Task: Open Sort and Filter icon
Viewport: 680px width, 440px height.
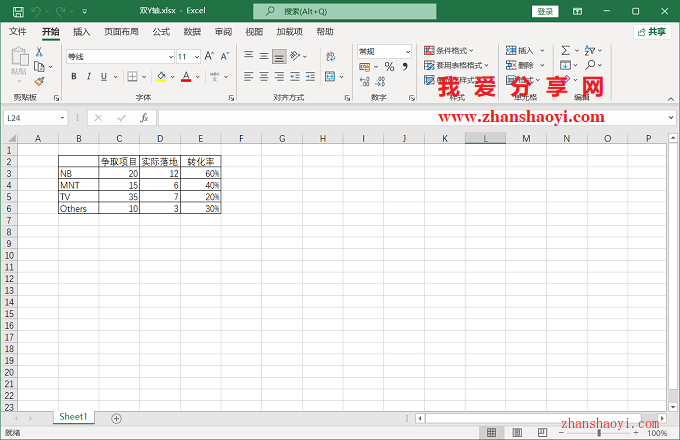Action: pos(590,50)
